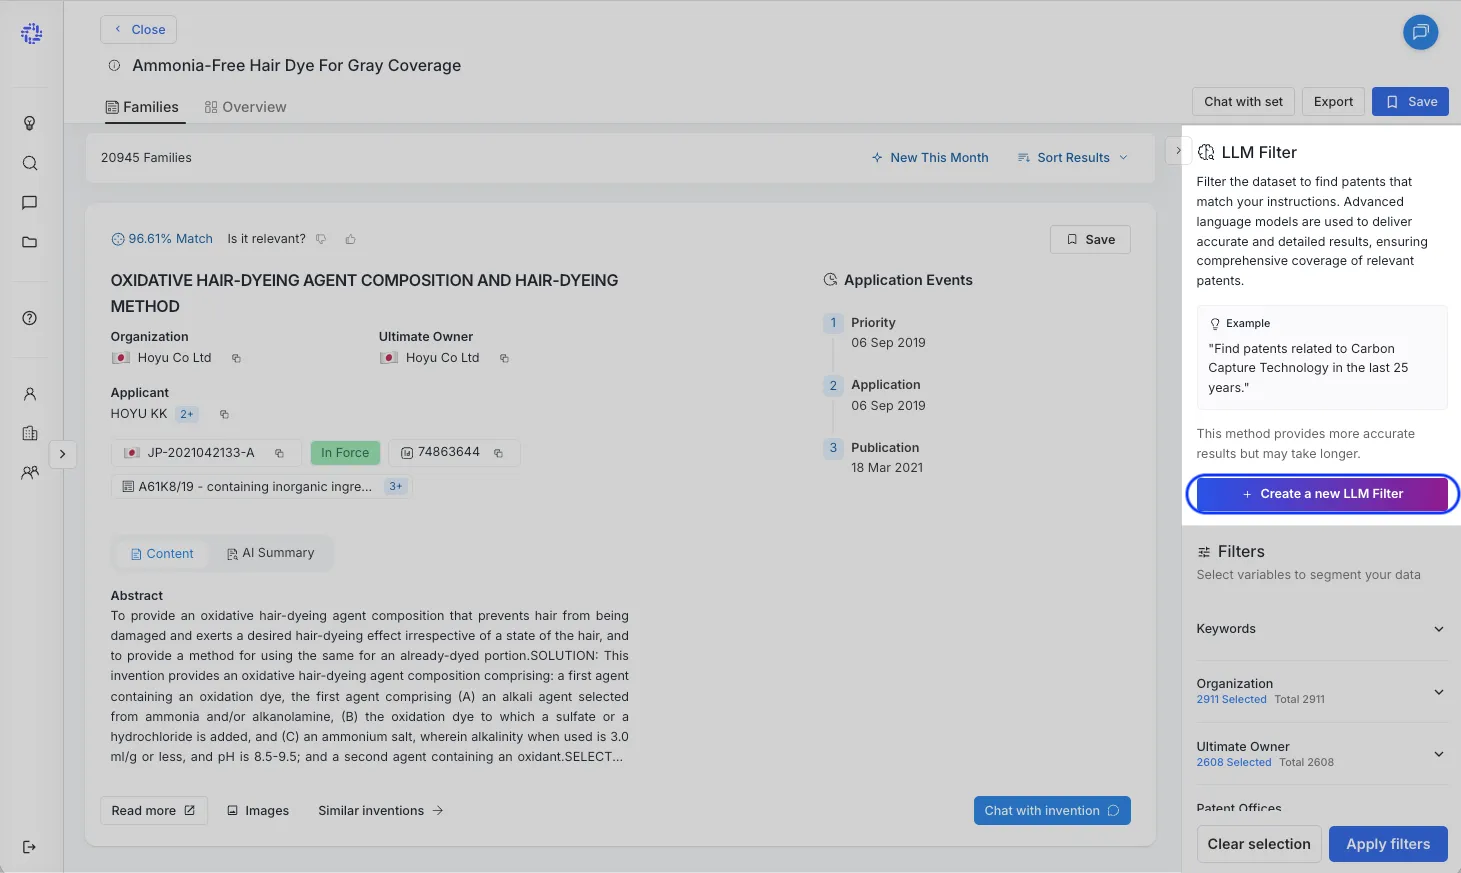The width and height of the screenshot is (1461, 873).
Task: Click thumbs up next to Is it relevant
Action: pos(350,239)
